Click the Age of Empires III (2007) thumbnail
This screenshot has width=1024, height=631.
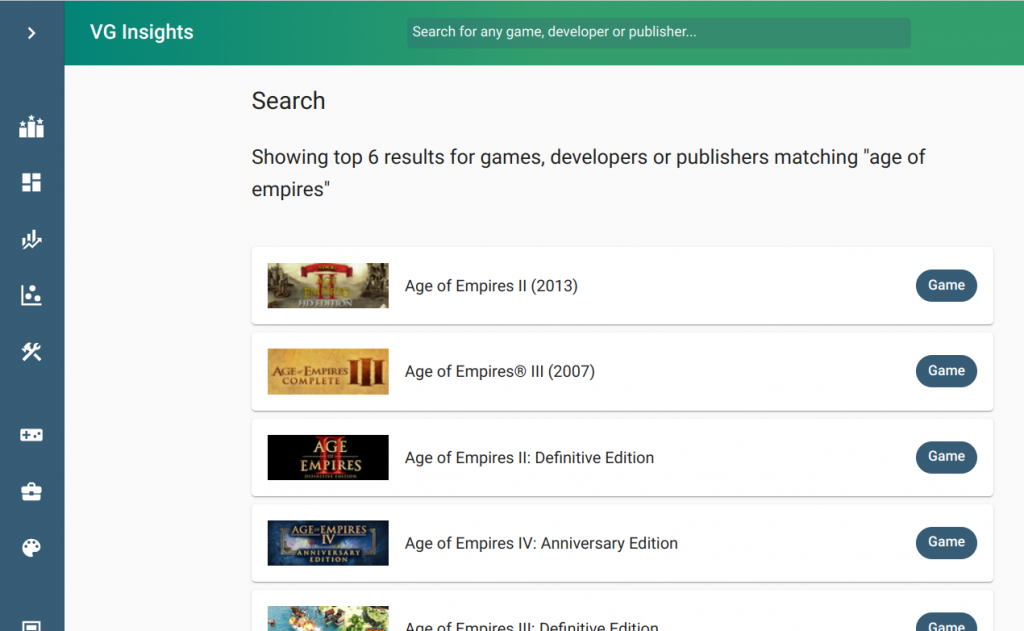tap(328, 371)
